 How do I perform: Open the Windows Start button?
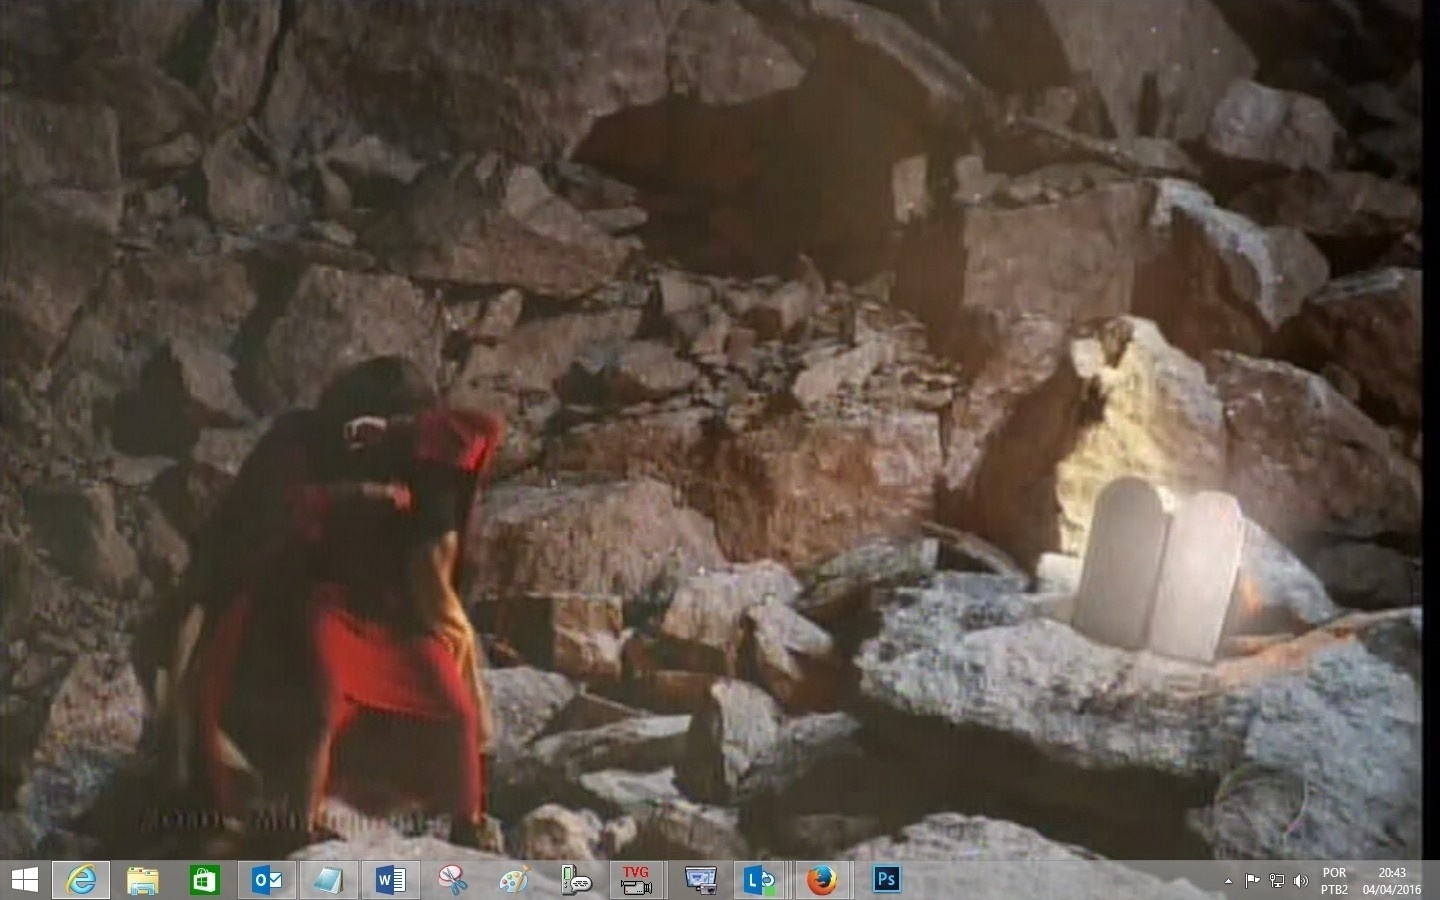click(x=24, y=880)
